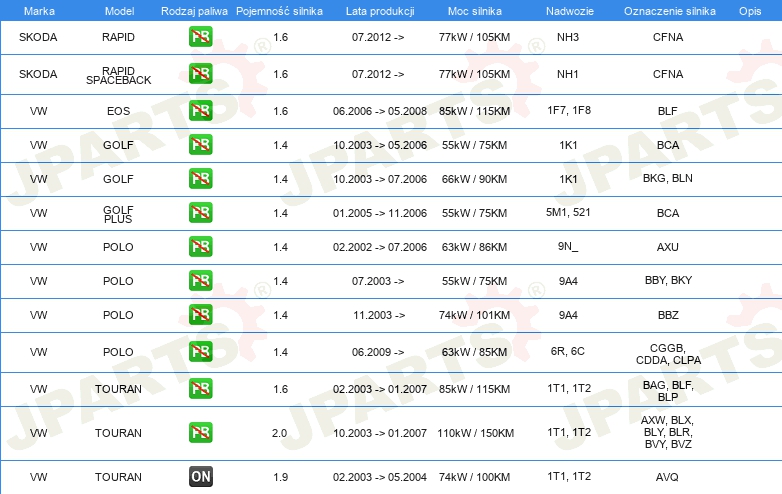Click the petrol icon in RAPID SPACEBACK row

200,74
